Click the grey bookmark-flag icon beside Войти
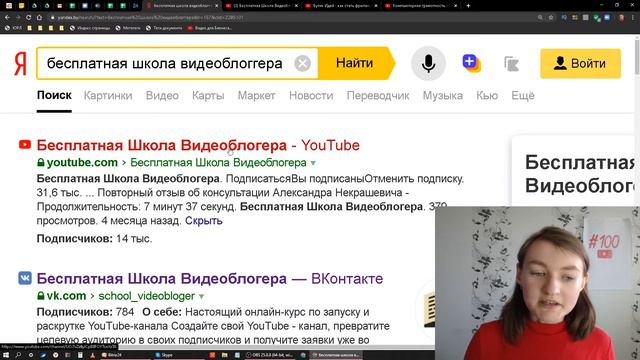Image resolution: width=640 pixels, height=360 pixels. point(511,64)
